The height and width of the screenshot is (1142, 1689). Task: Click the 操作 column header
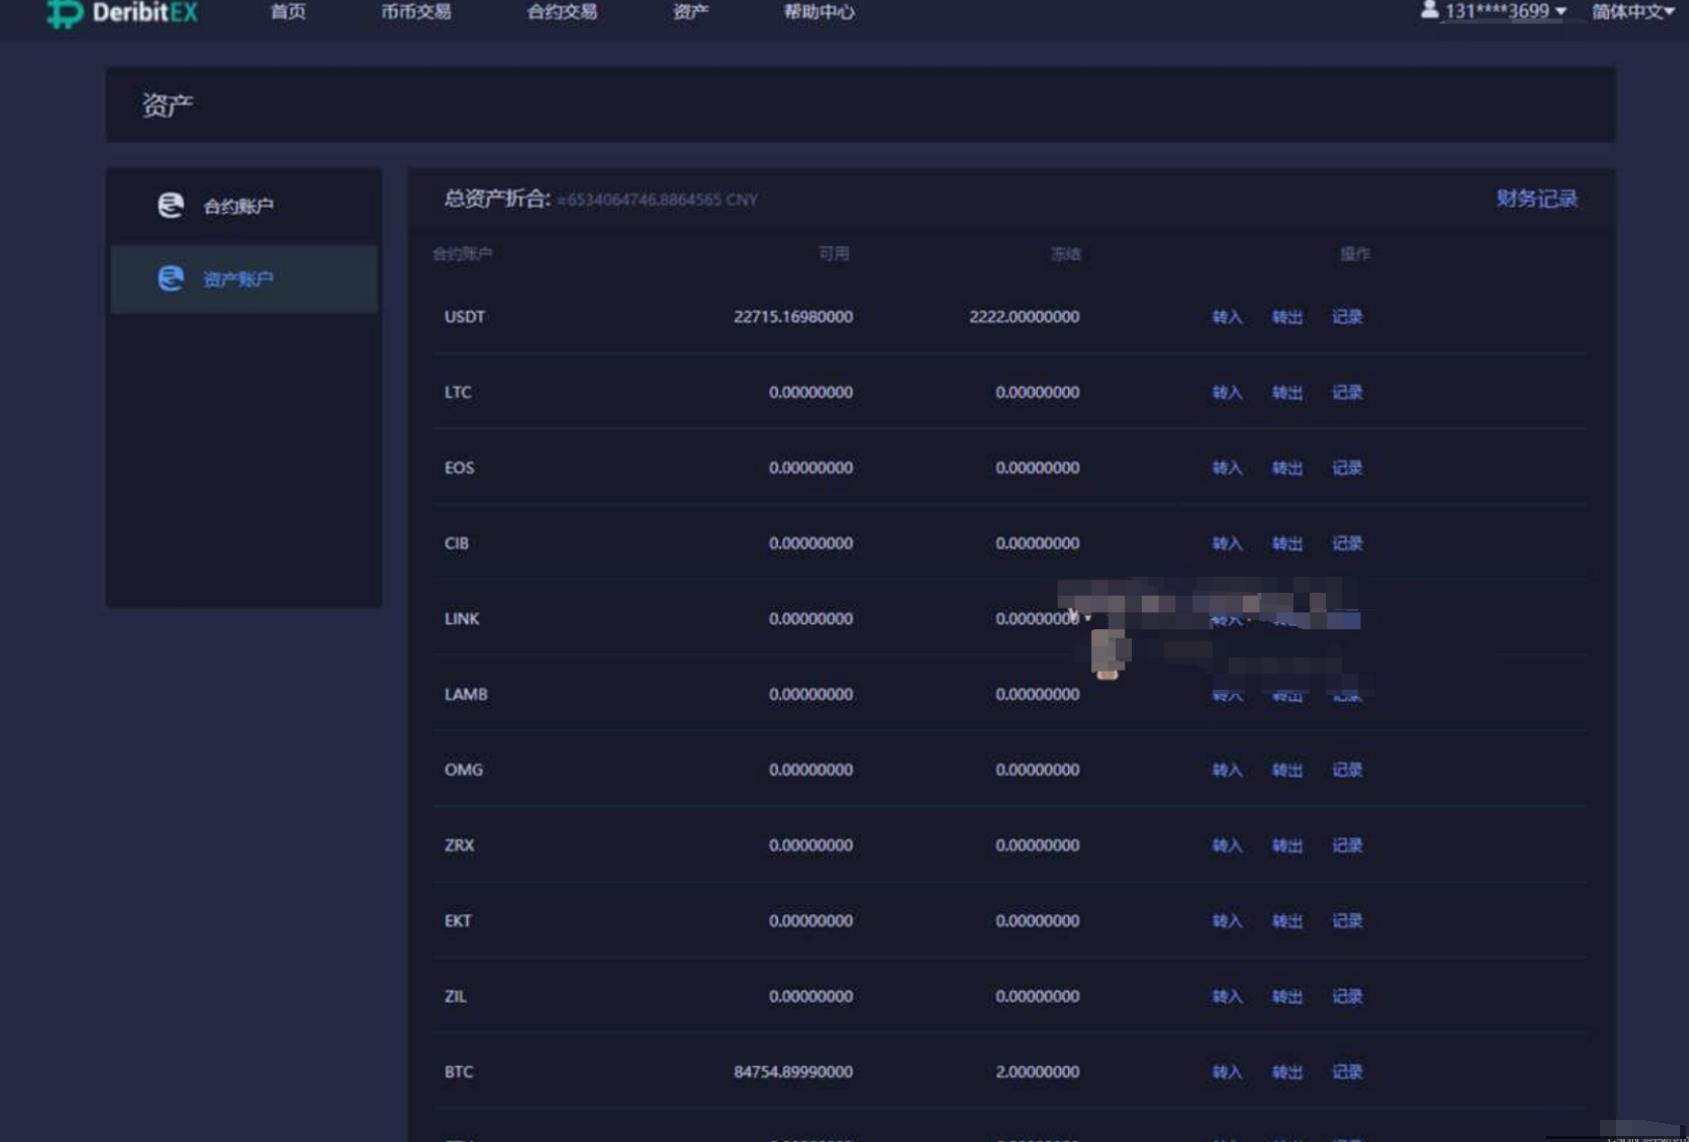[1355, 254]
